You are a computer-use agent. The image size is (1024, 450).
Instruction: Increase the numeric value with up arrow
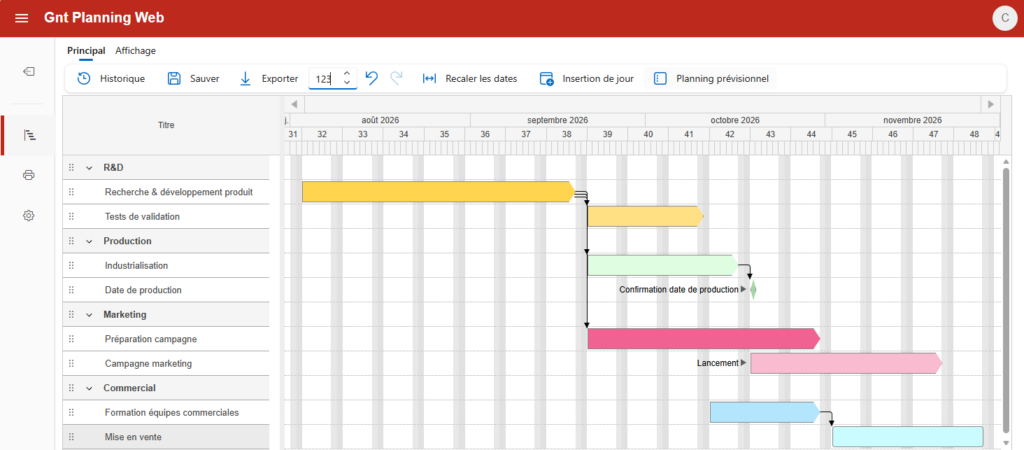347,74
